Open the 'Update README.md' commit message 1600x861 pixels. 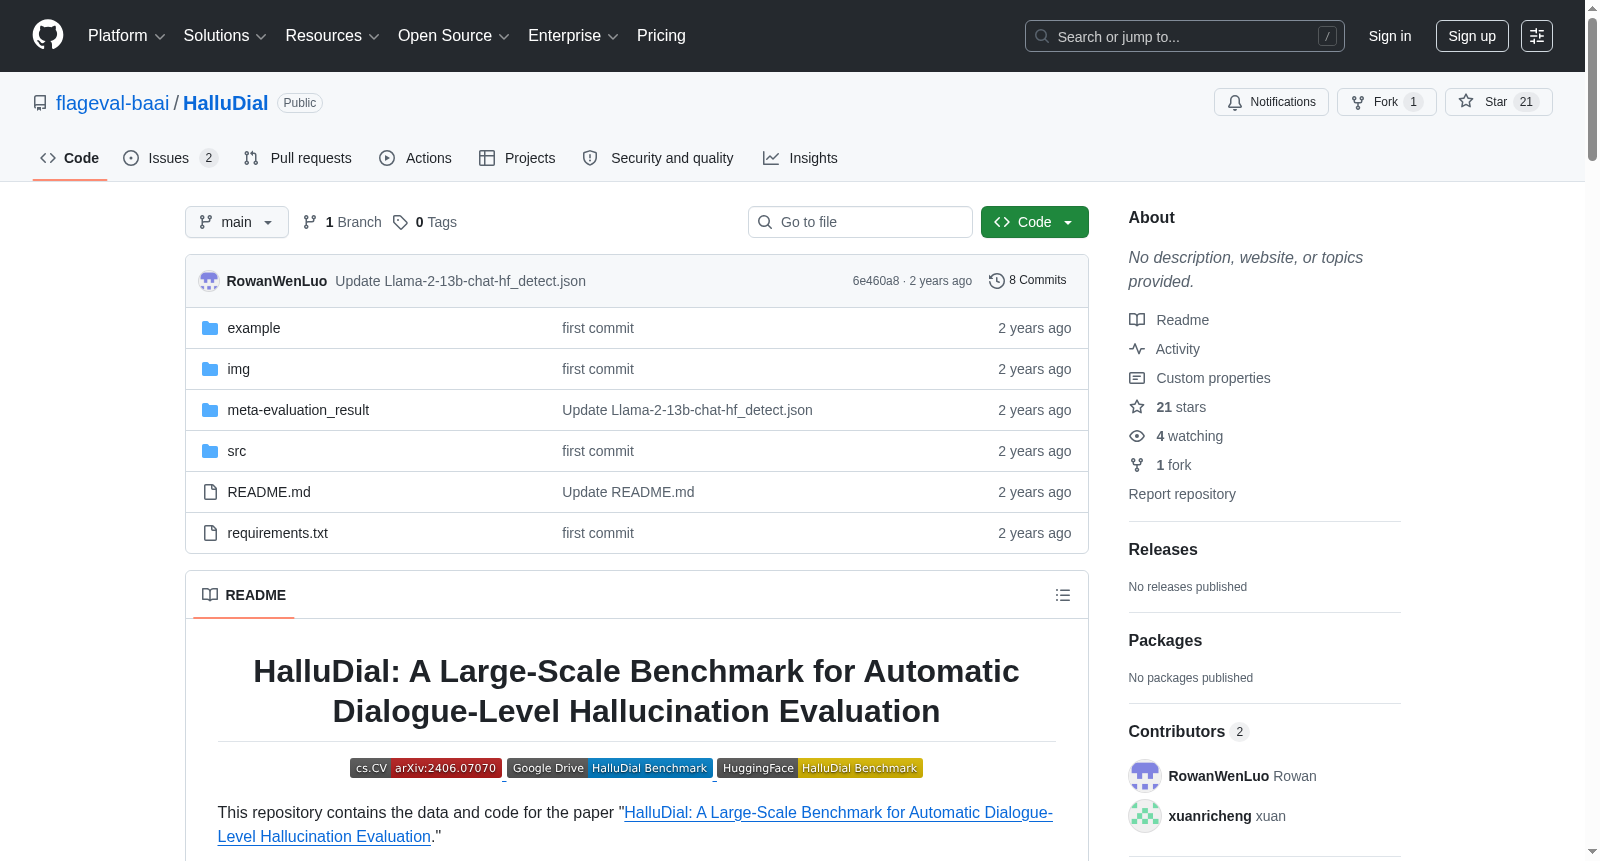click(628, 492)
